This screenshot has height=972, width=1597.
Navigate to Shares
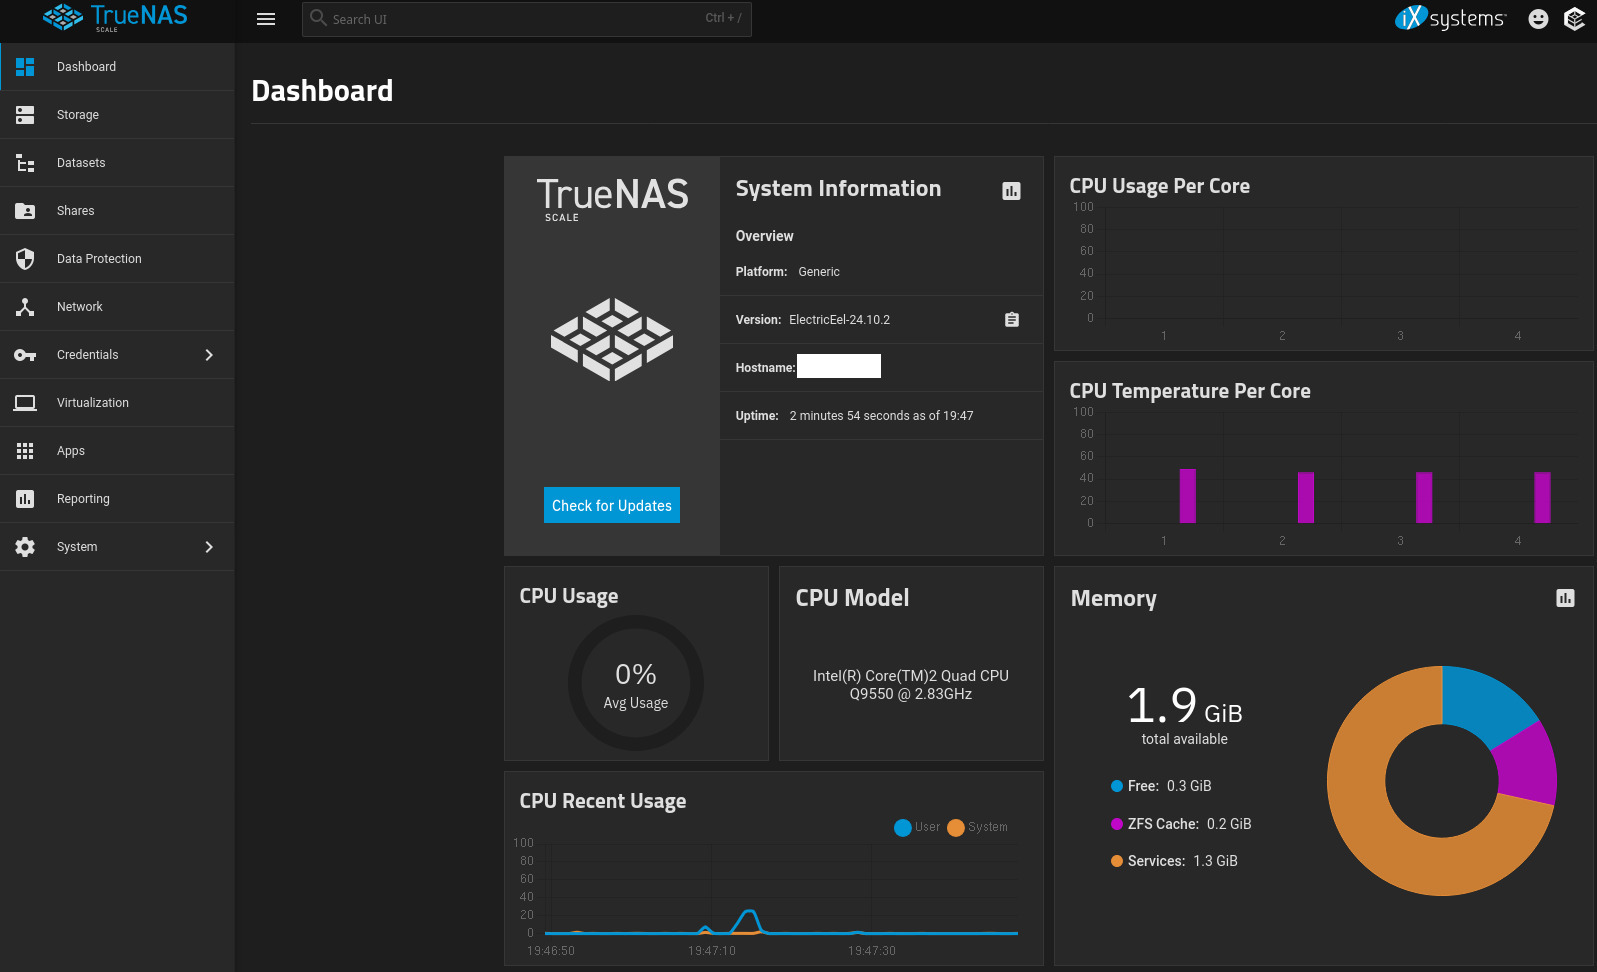(x=117, y=211)
